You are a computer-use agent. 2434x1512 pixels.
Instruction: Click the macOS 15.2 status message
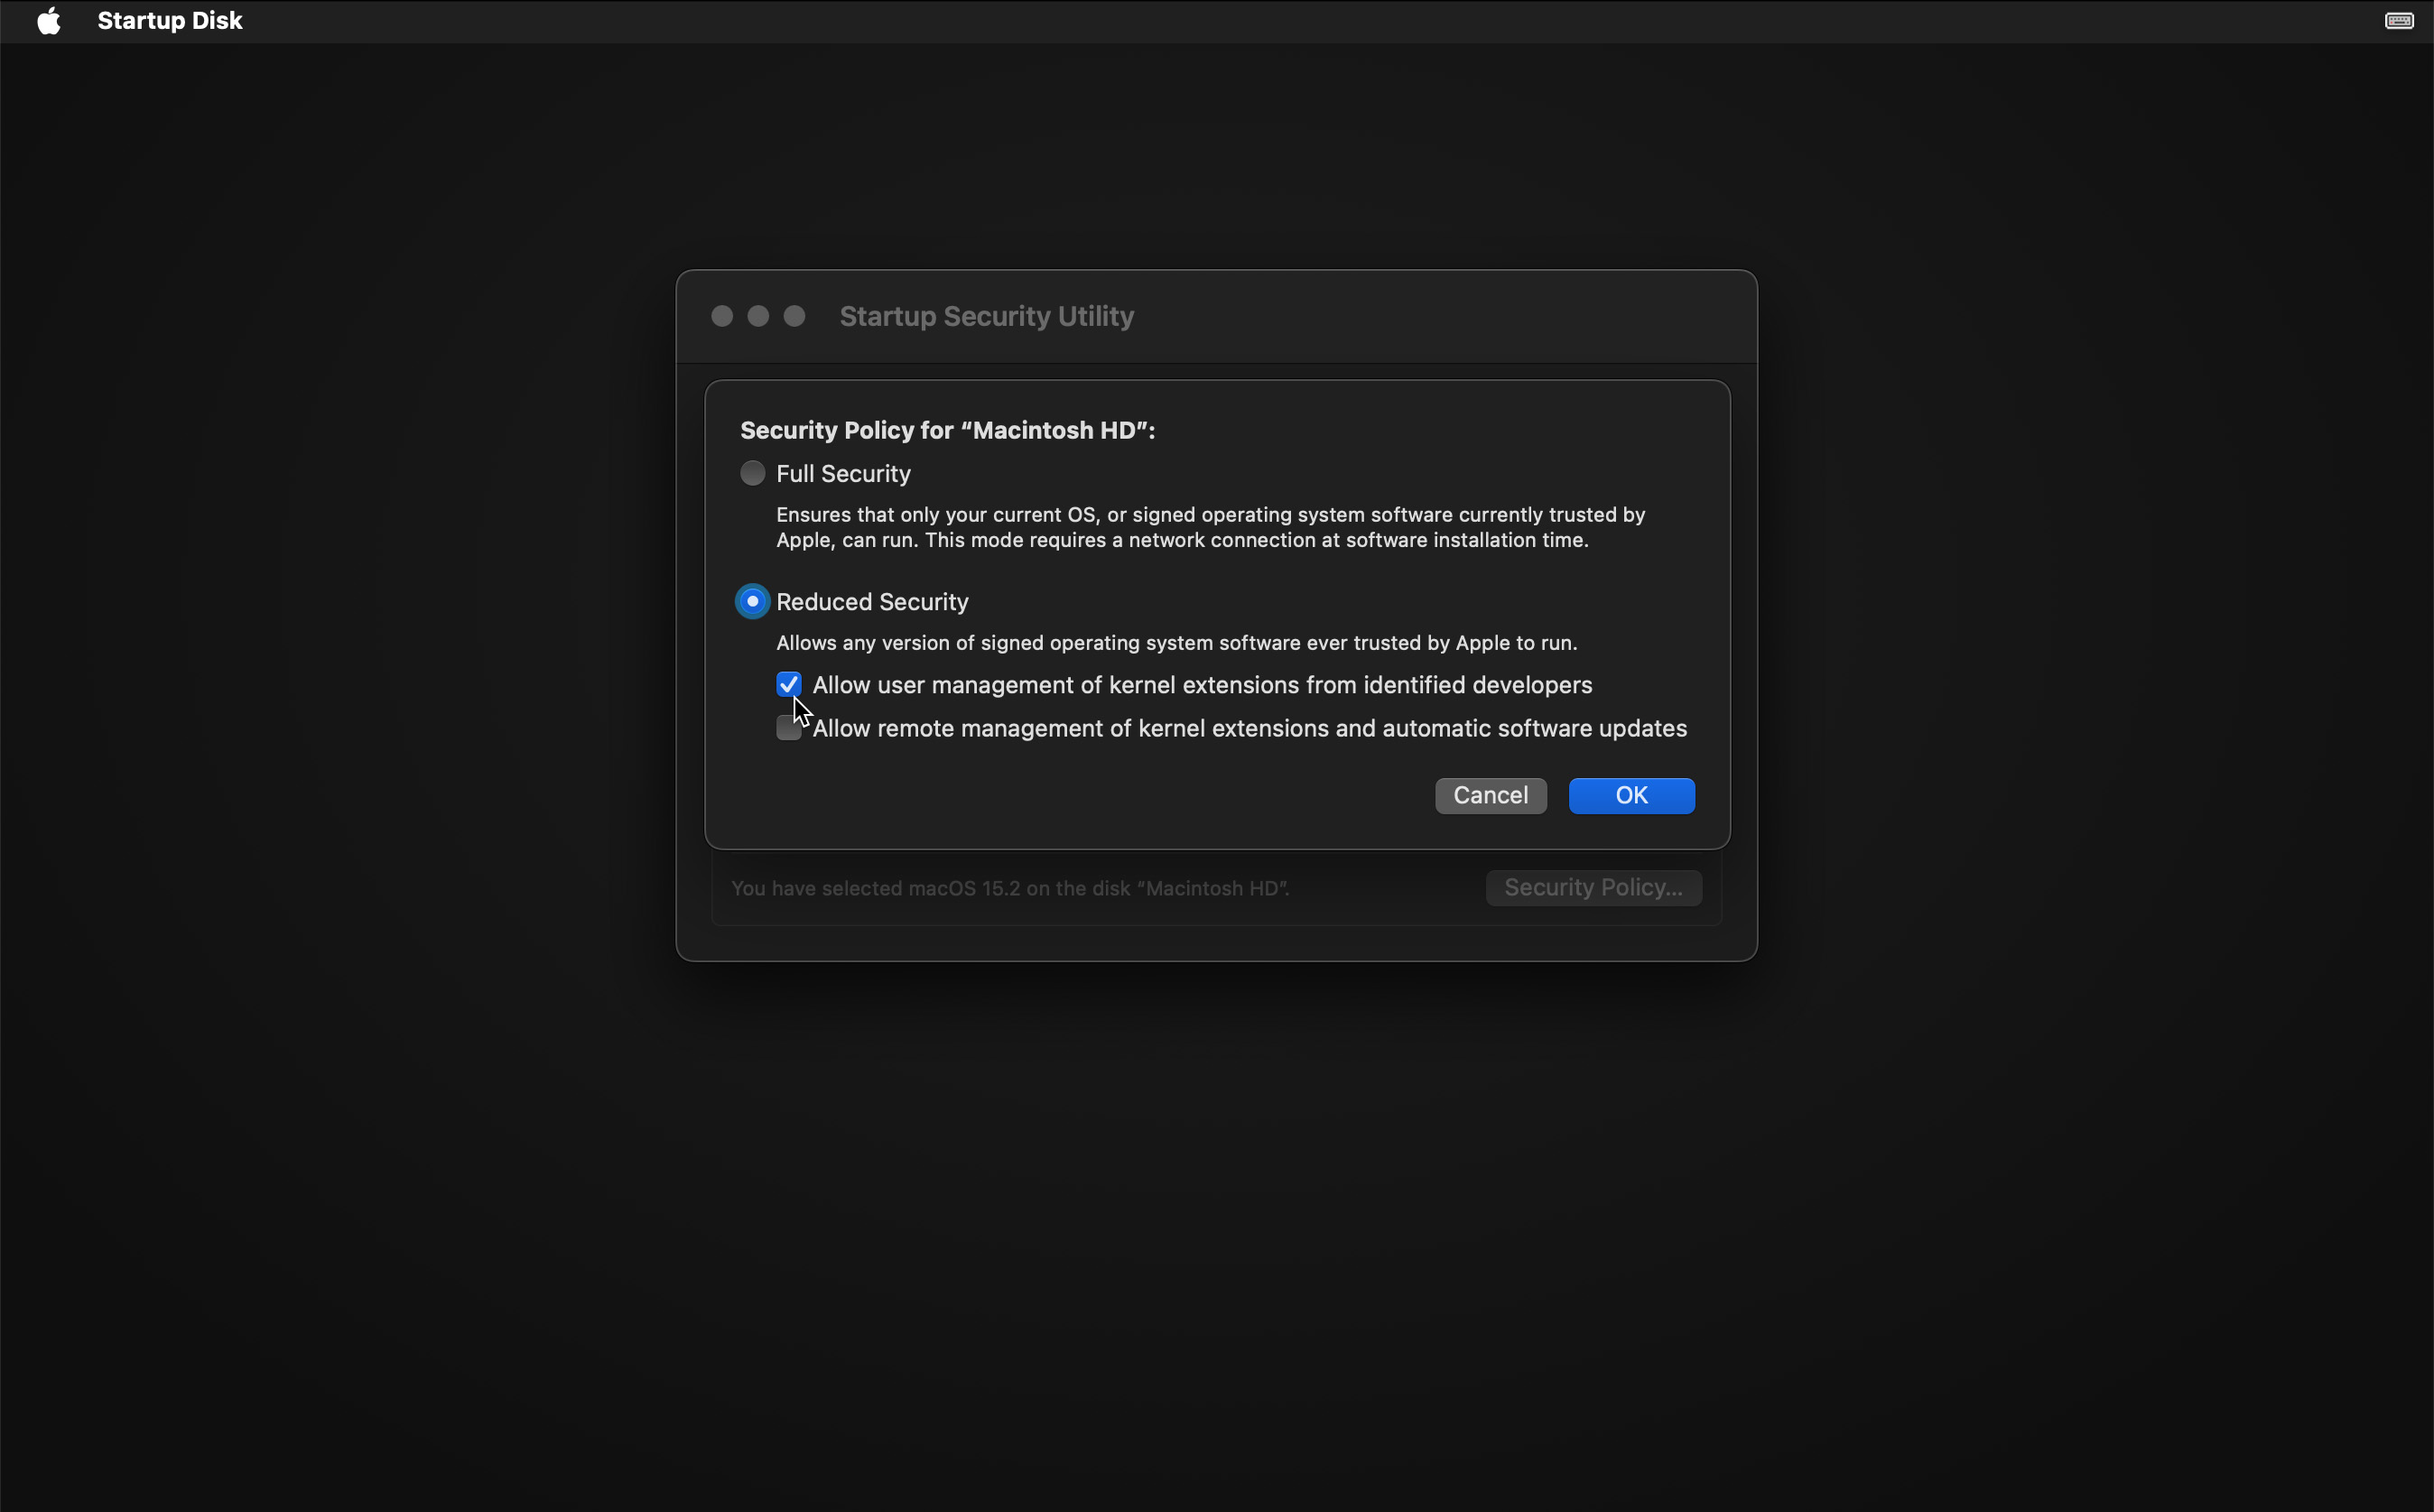point(1010,888)
